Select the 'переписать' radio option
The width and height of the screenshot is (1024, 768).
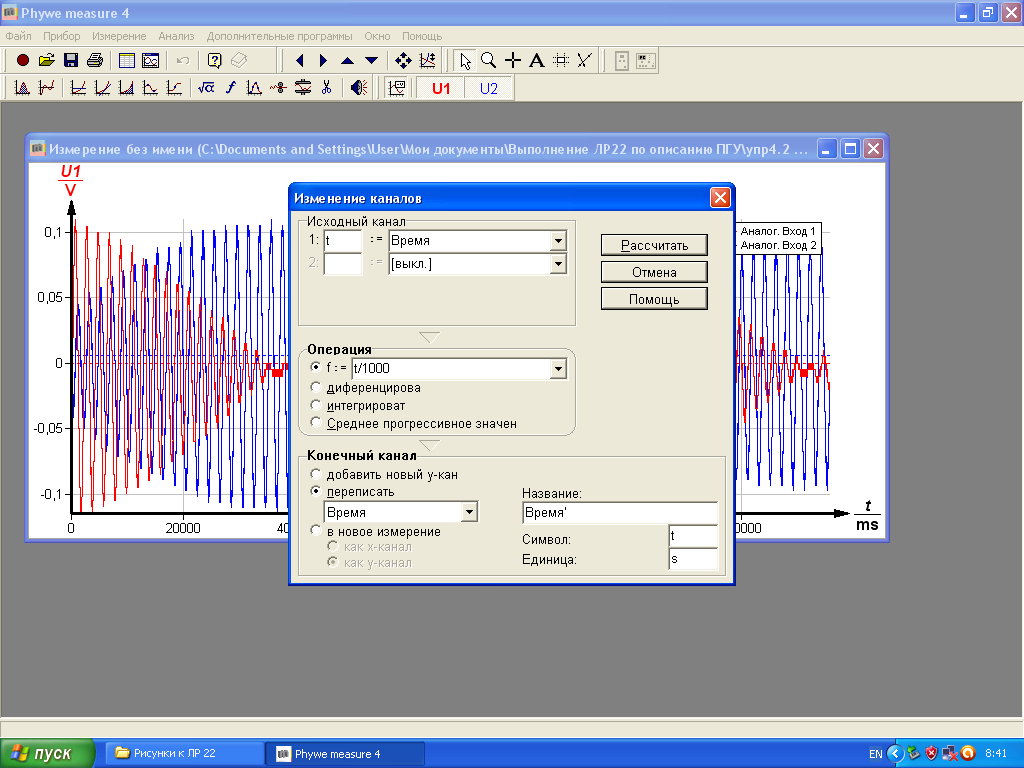click(315, 491)
